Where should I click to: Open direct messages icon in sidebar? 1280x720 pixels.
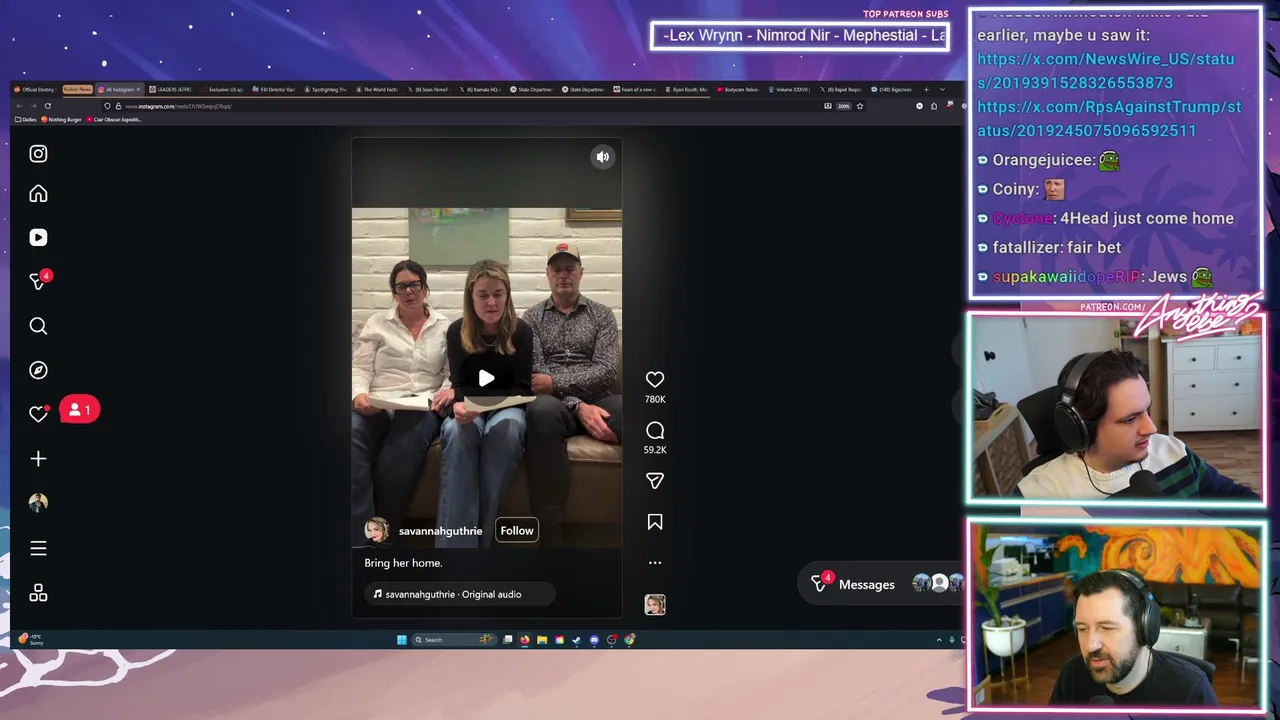[38, 282]
